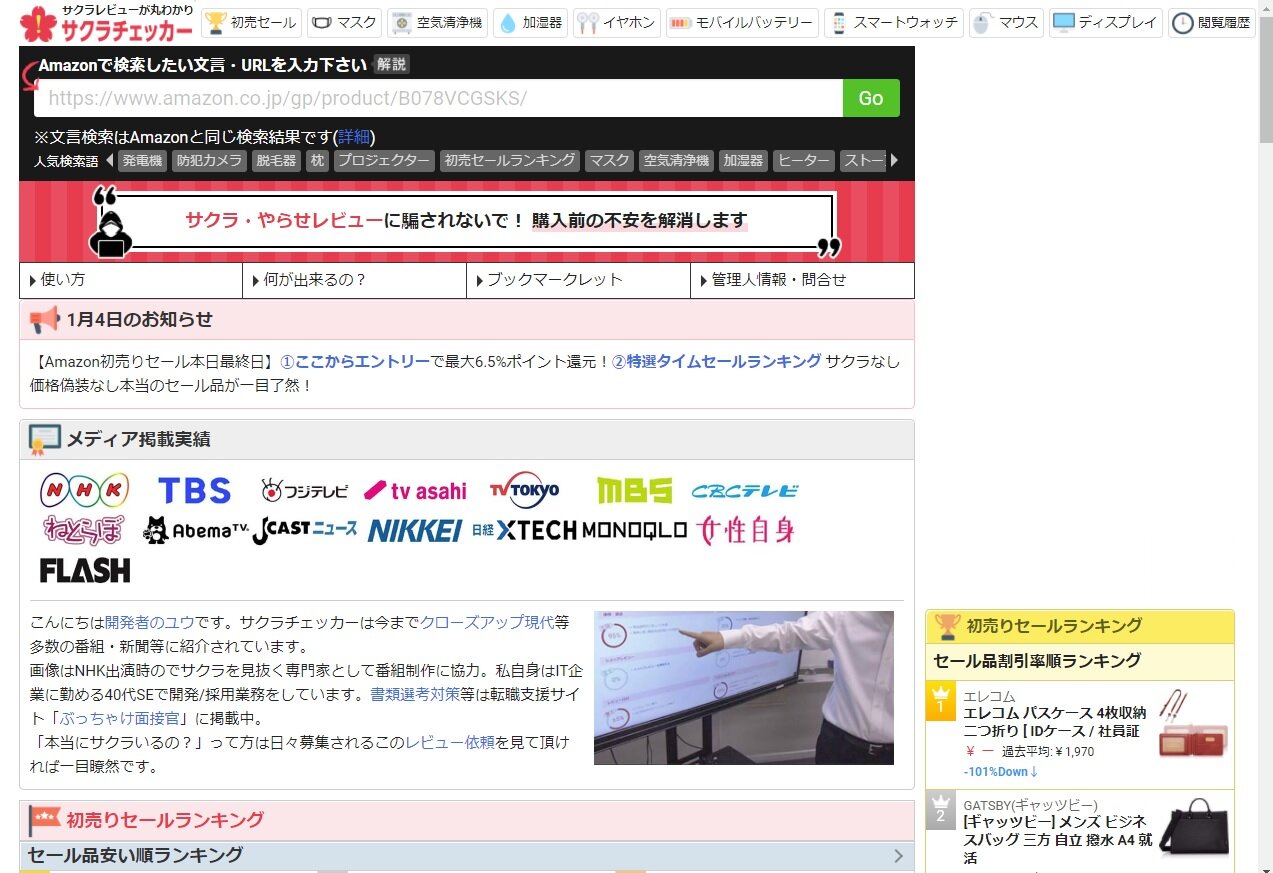Viewport: 1273px width, 873px height.
Task: Open the クローズアップ現代 link
Action: (x=486, y=622)
